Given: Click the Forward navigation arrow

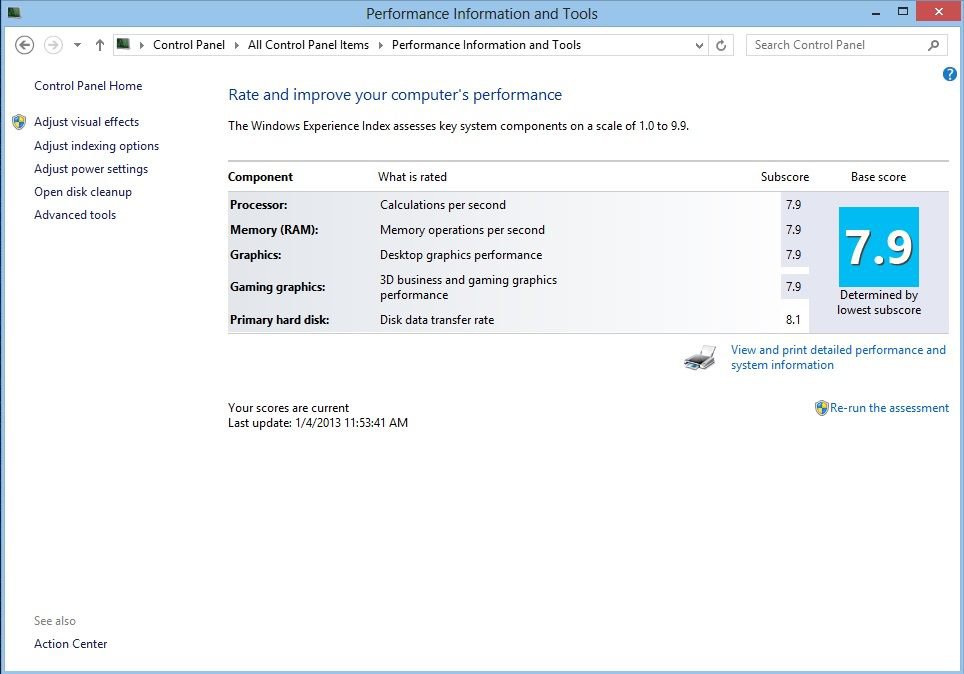Looking at the screenshot, I should [x=53, y=45].
